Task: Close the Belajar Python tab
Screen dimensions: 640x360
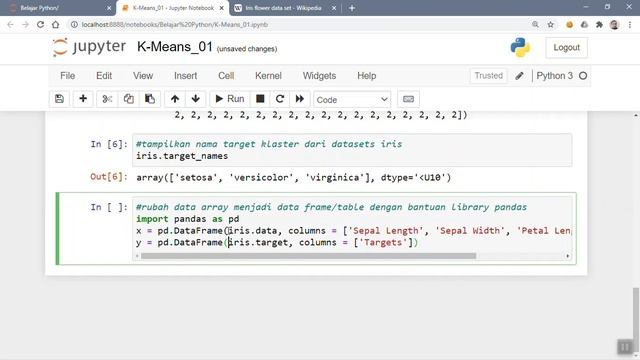Action: coord(109,8)
